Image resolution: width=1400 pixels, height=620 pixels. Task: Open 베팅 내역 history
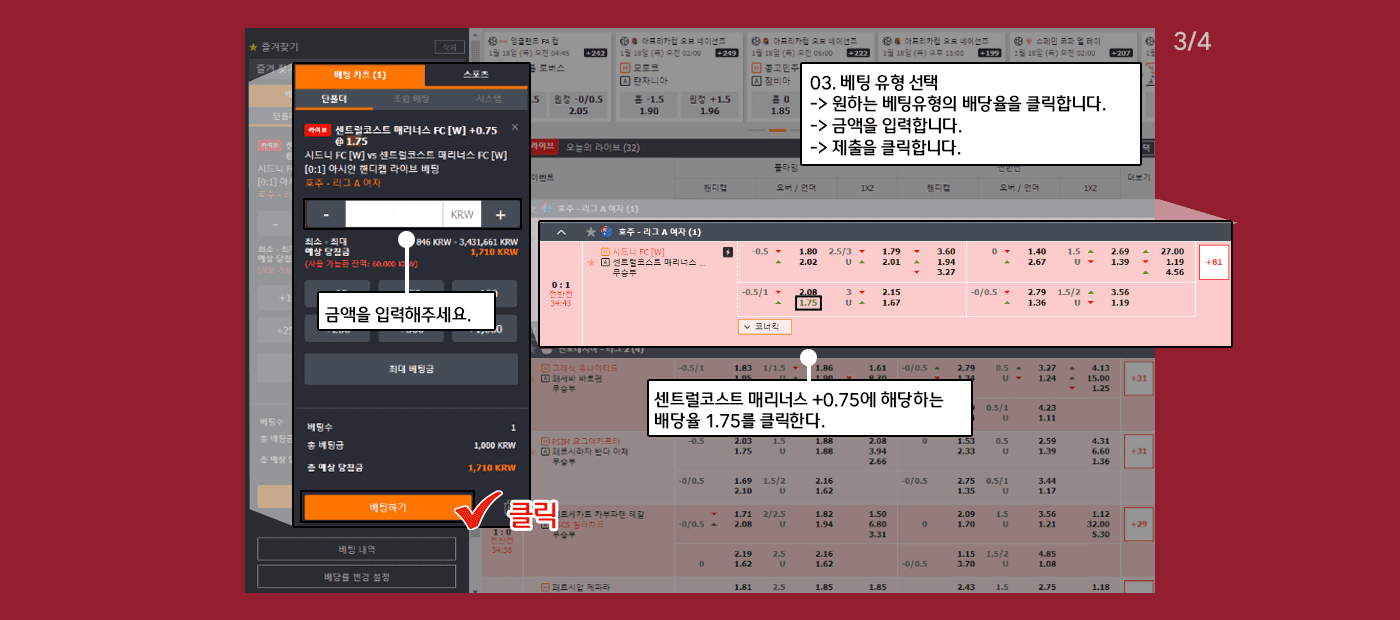[x=356, y=548]
